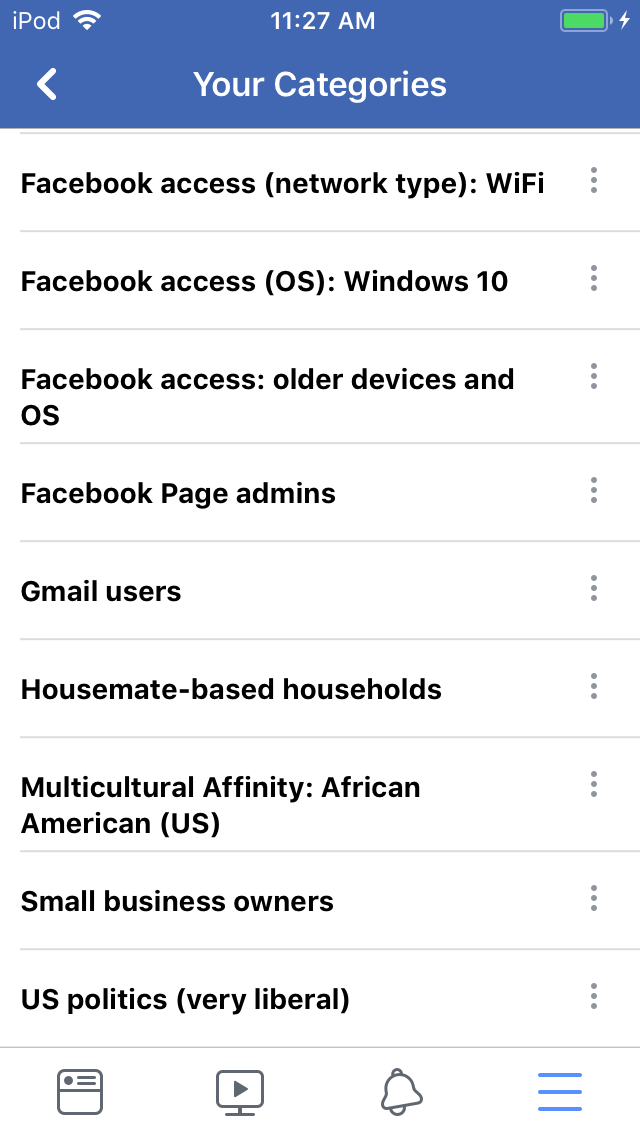
Task: Tap the Your Categories header title
Action: 320,85
